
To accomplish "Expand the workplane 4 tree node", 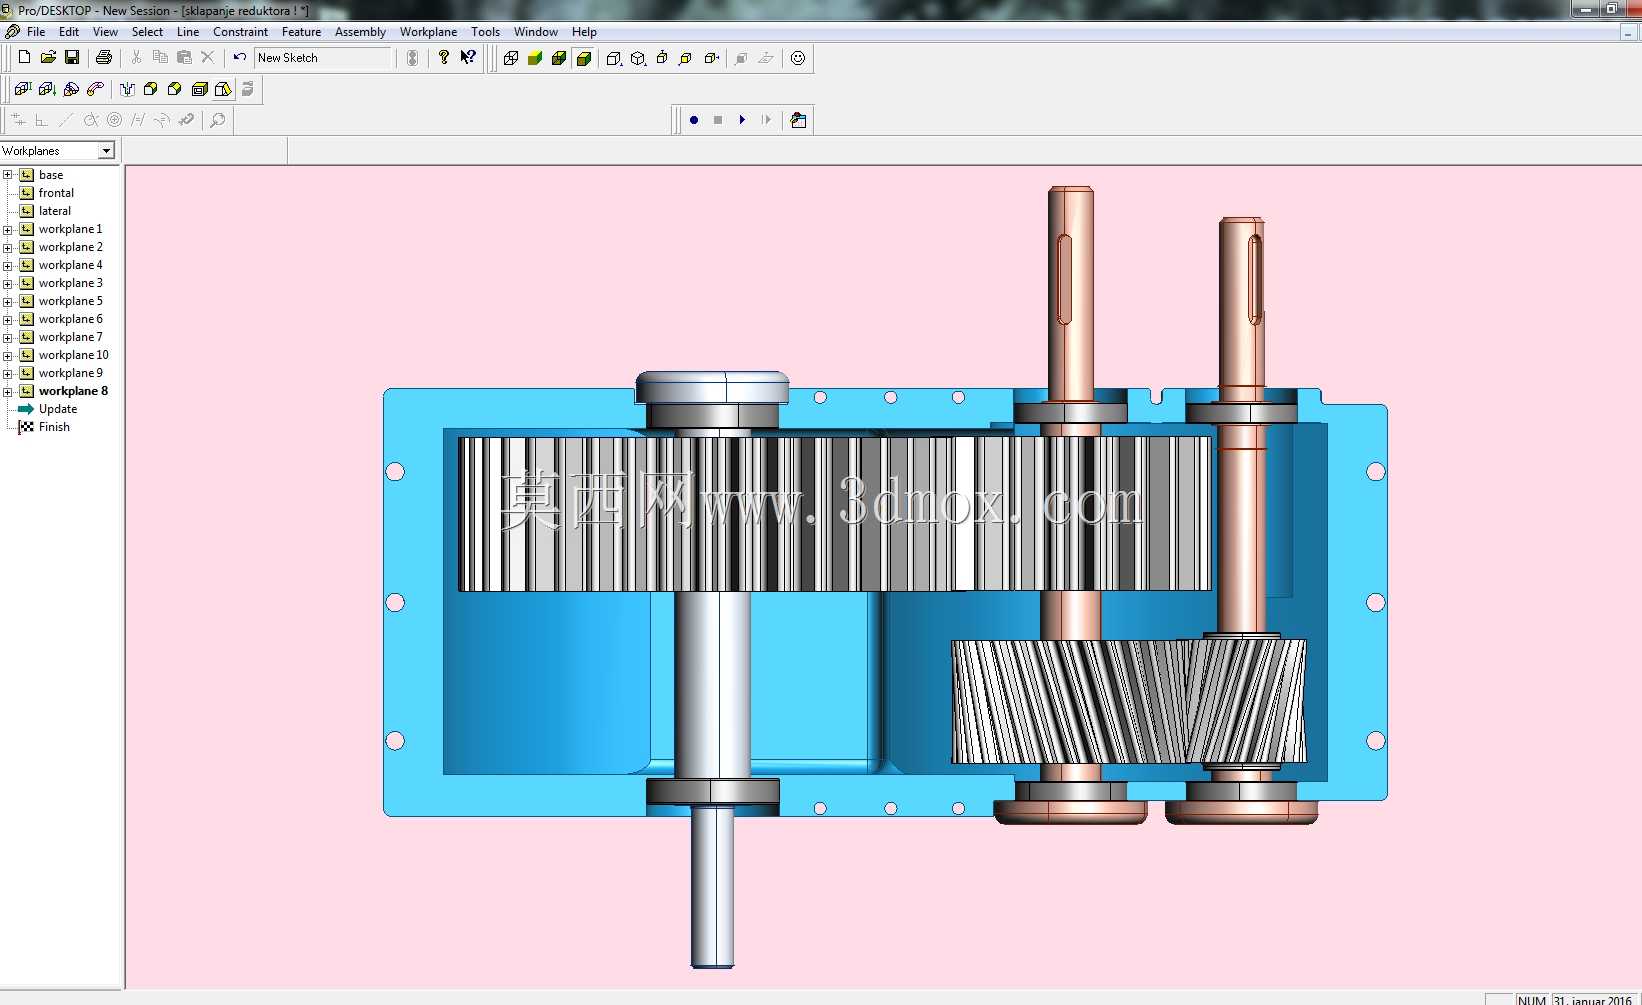I will tap(8, 265).
